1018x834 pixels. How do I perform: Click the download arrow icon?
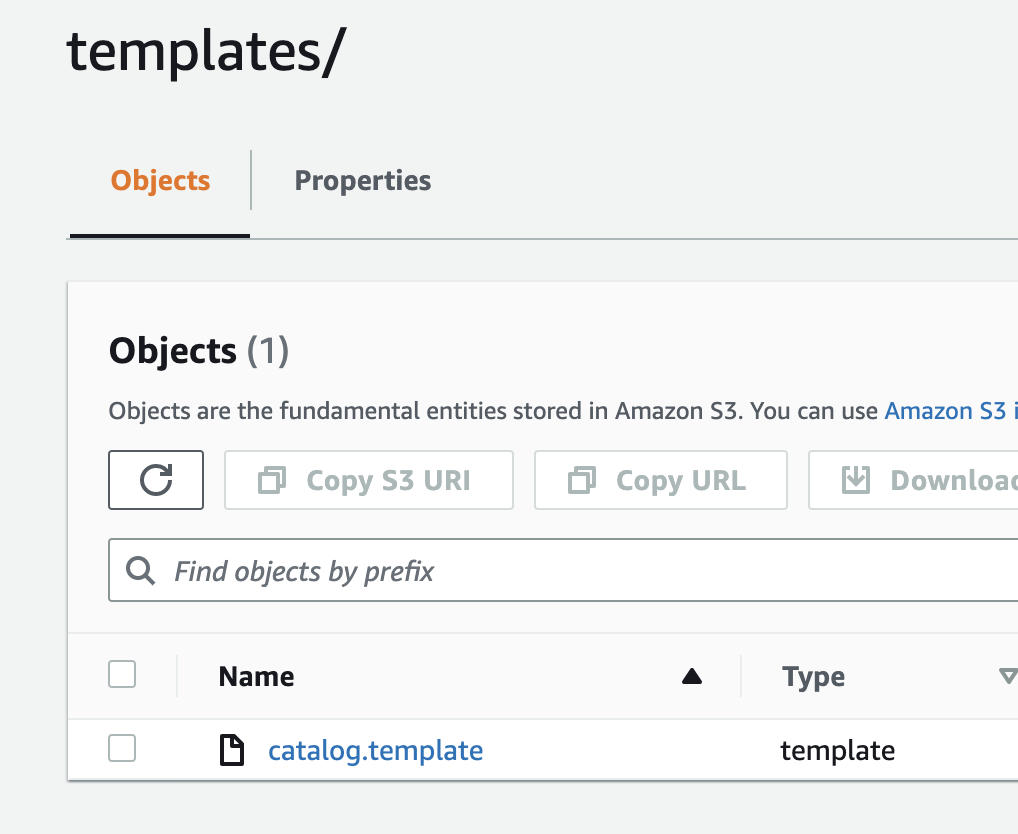[856, 480]
